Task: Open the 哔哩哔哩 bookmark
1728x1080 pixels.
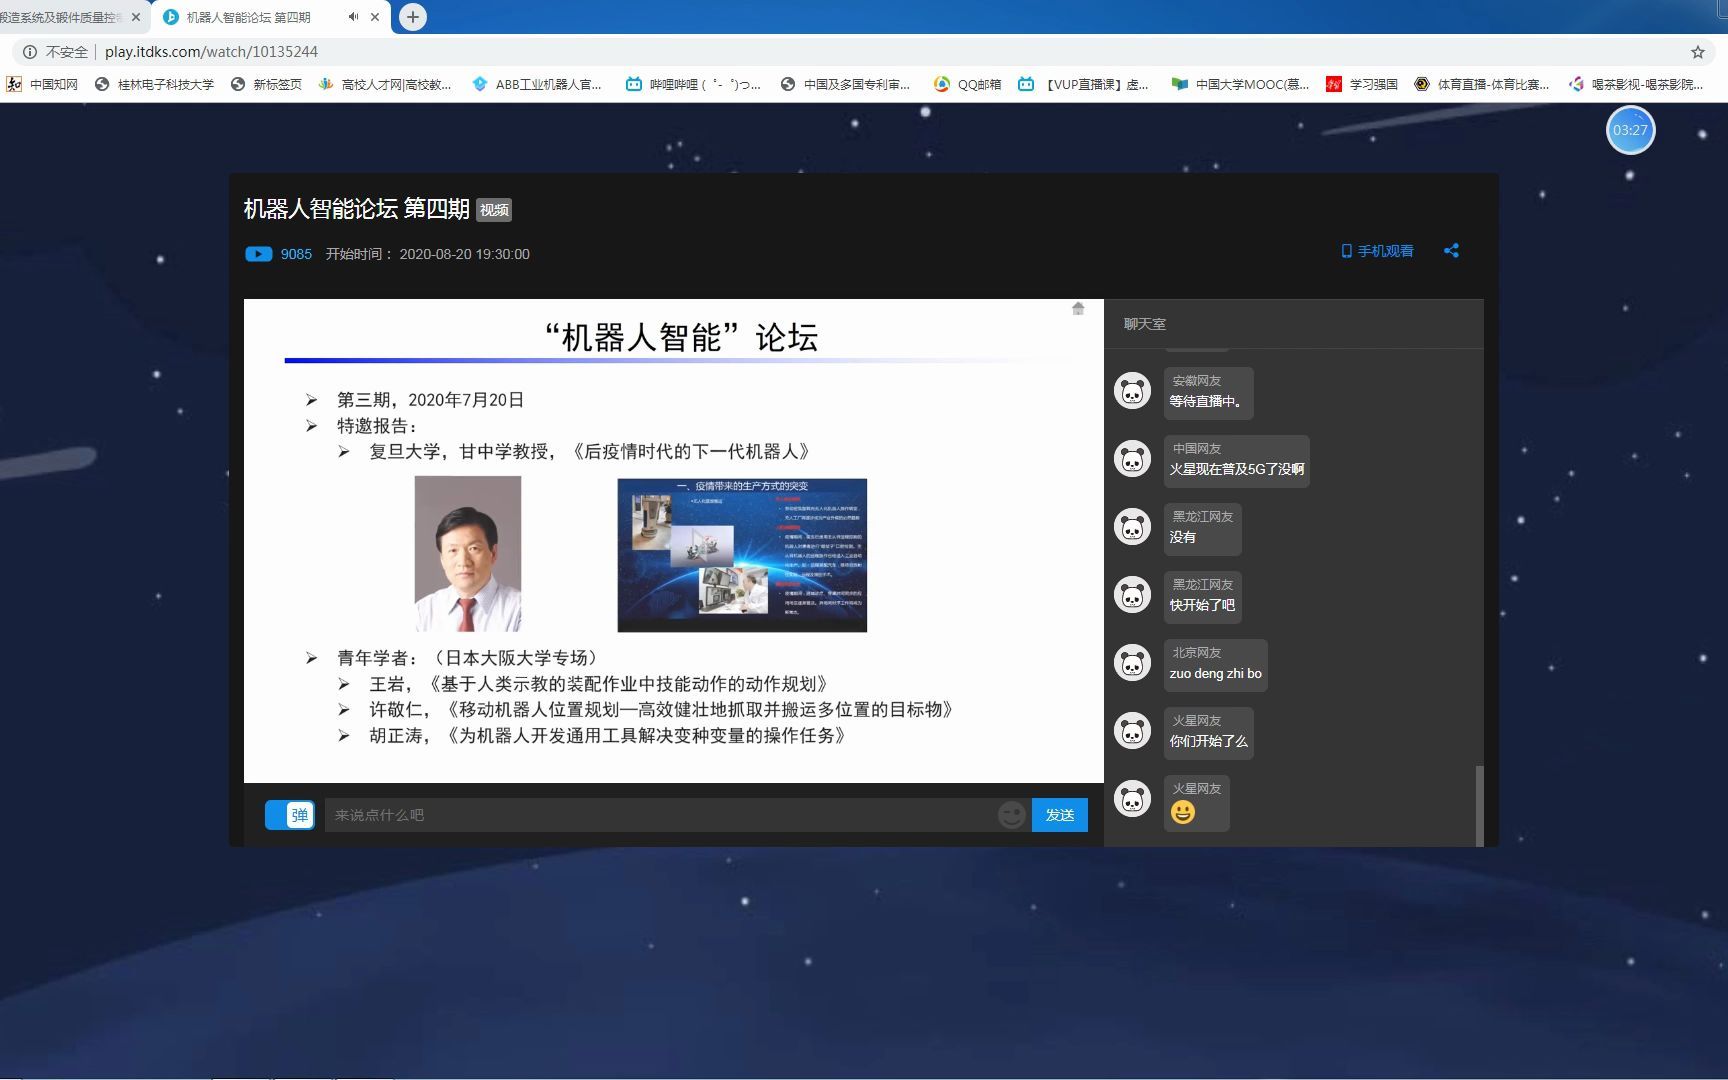Action: (693, 85)
